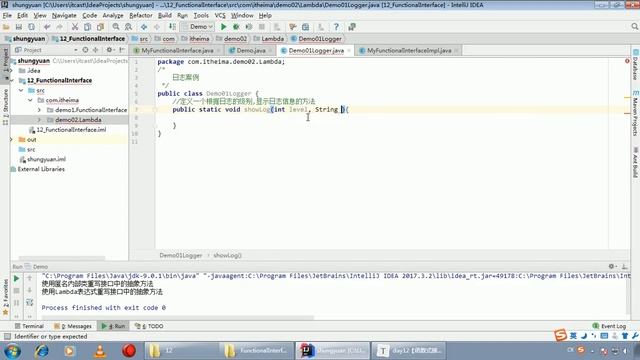The width and height of the screenshot is (640, 360).
Task: Click the Project Structure toolbar icon
Action: (x=305, y=27)
